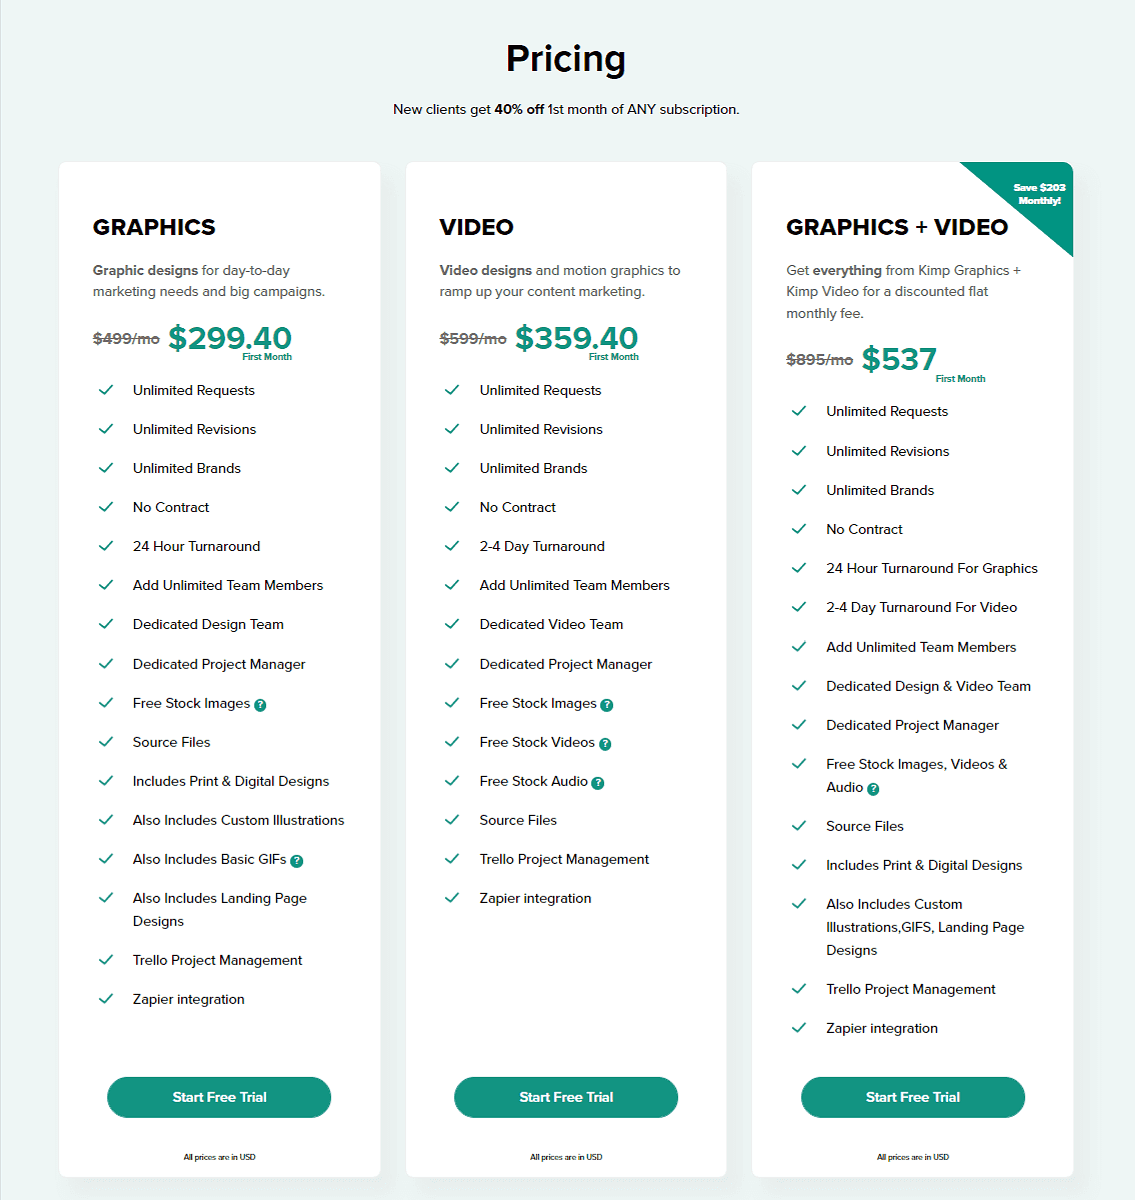
Task: Click checkmark beside 2-4 Day Turnaround in Video
Action: (452, 546)
